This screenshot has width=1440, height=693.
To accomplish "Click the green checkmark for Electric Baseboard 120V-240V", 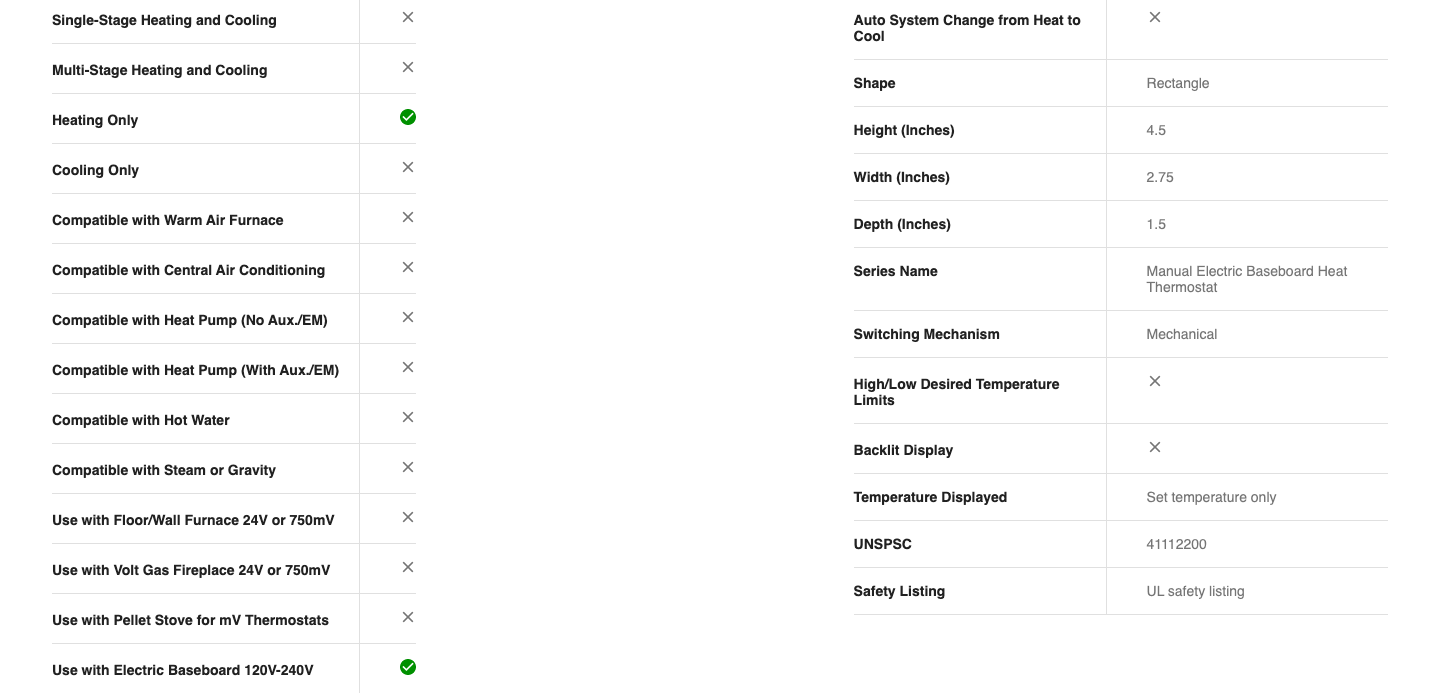I will 408,667.
